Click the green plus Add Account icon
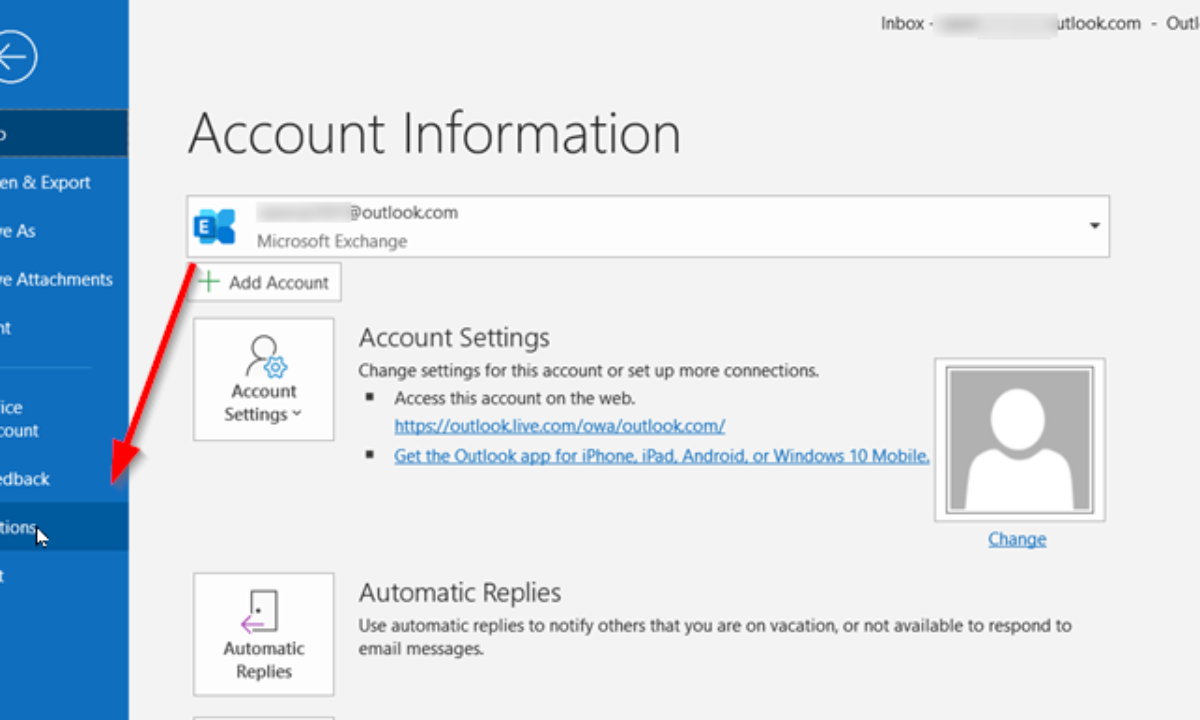 (209, 282)
